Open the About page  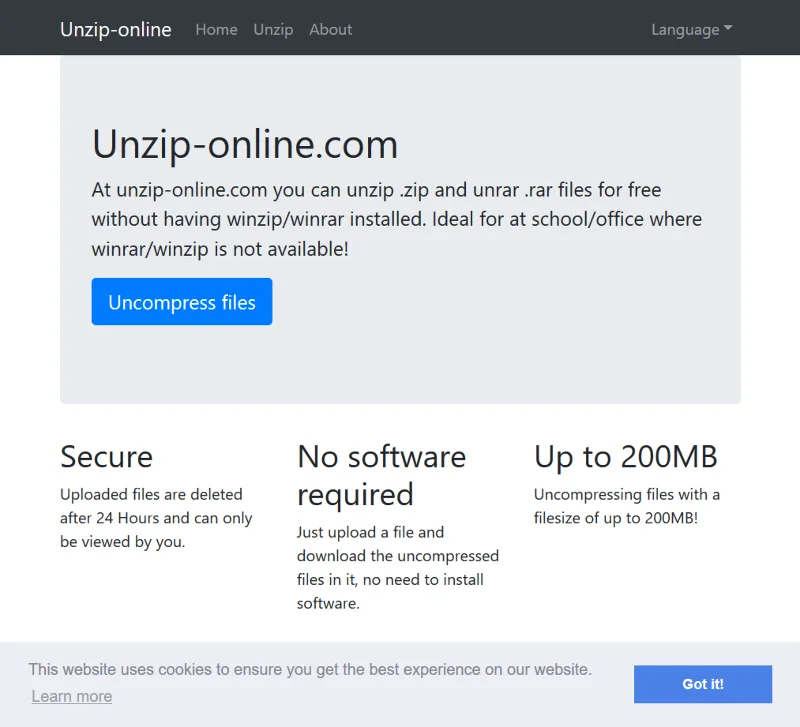coord(330,30)
